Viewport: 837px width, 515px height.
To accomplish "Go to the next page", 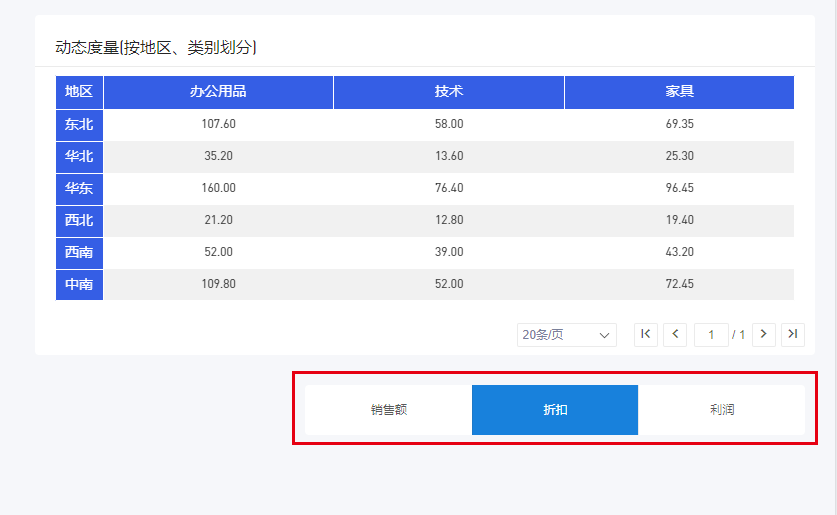I will [x=764, y=334].
